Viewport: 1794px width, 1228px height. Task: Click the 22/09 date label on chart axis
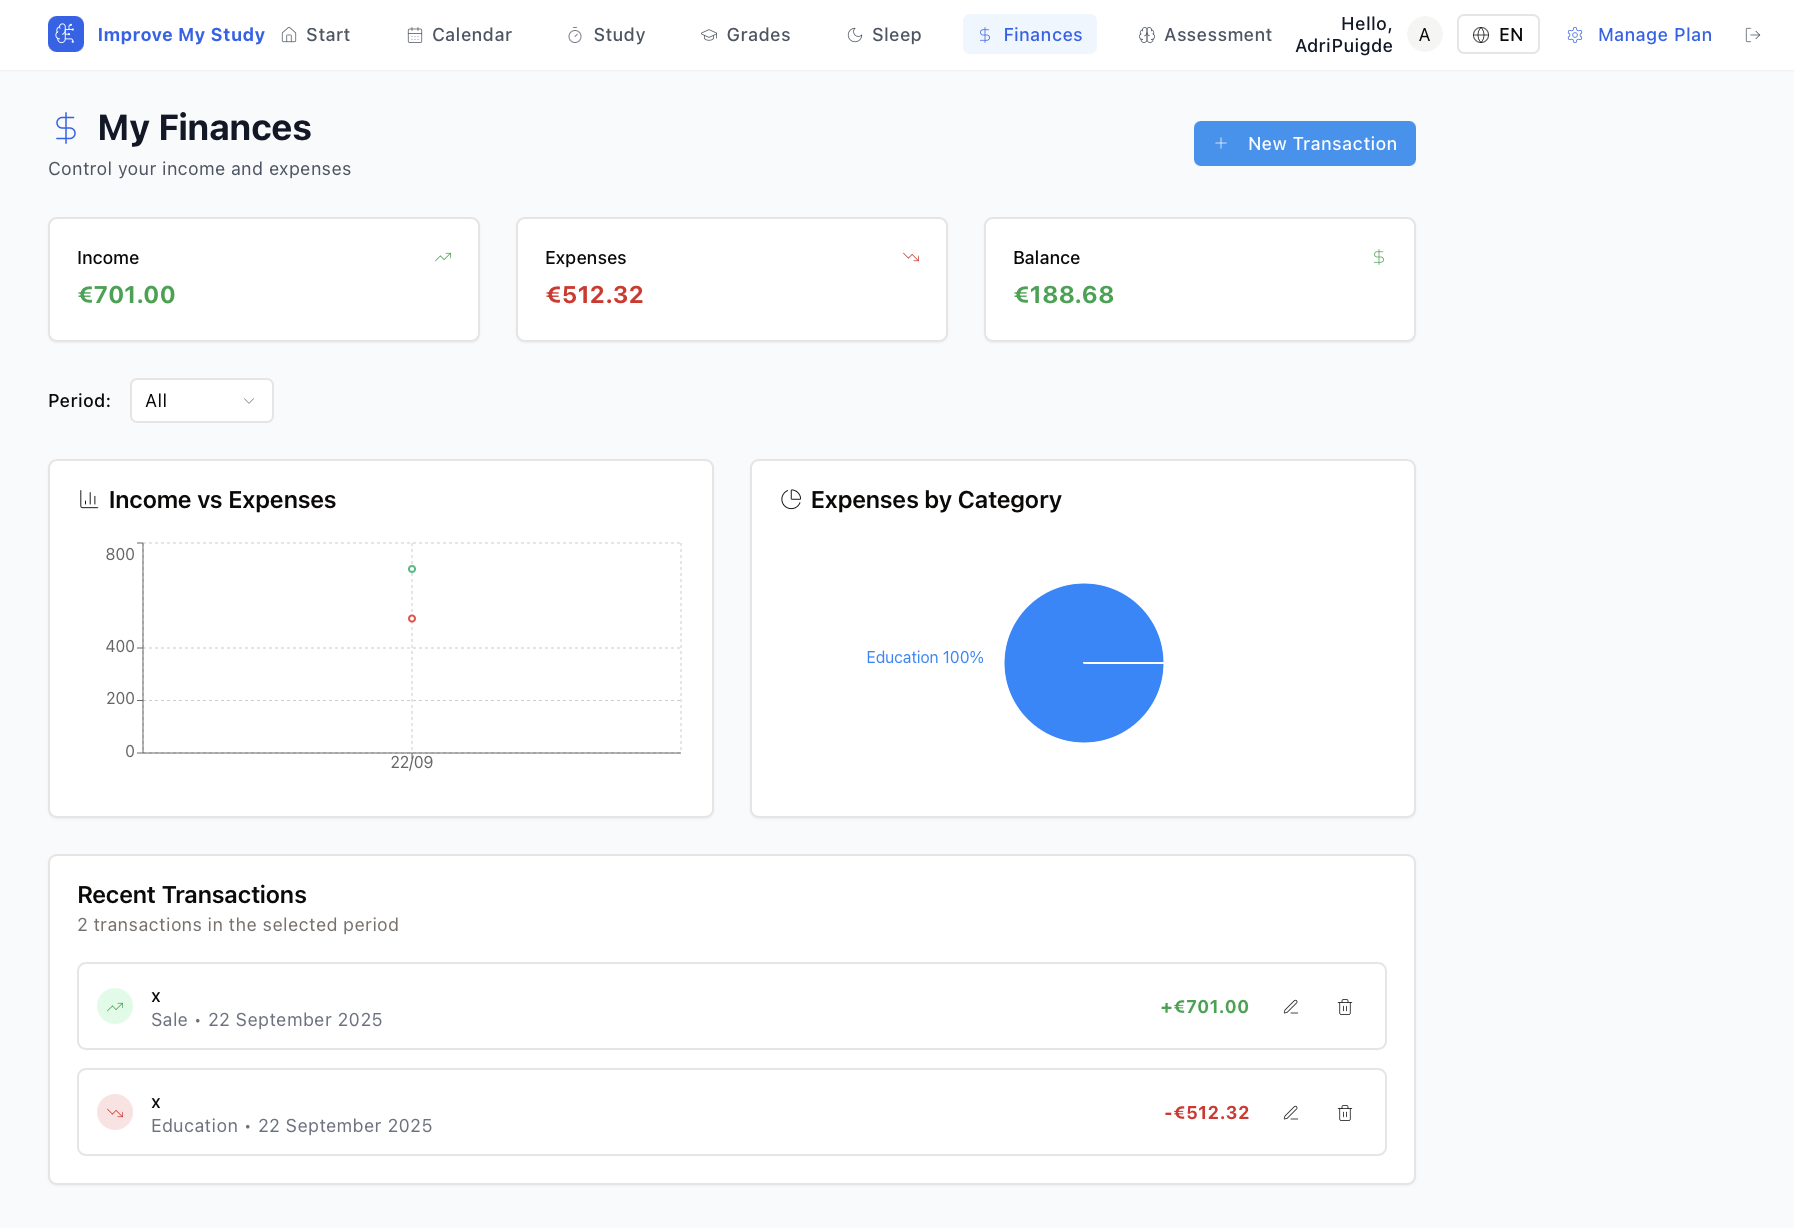(x=412, y=762)
